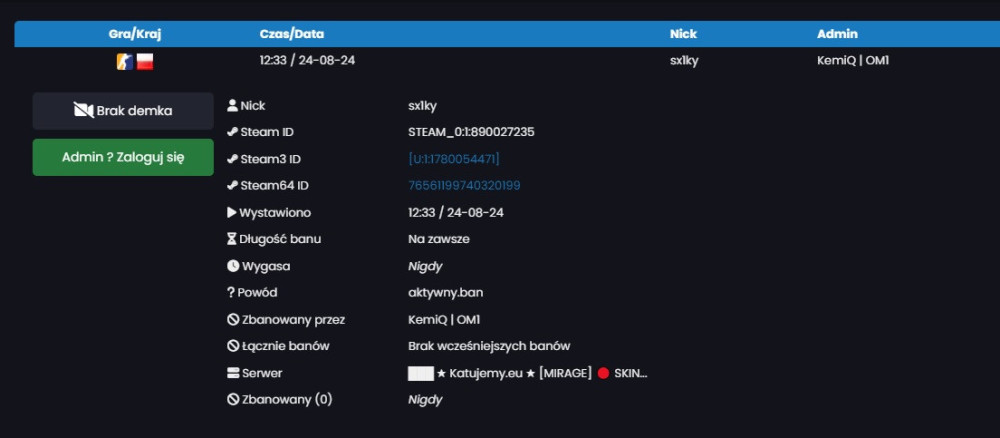The width and height of the screenshot is (1000, 438).
Task: Click the red dot in server name
Action: pos(603,373)
